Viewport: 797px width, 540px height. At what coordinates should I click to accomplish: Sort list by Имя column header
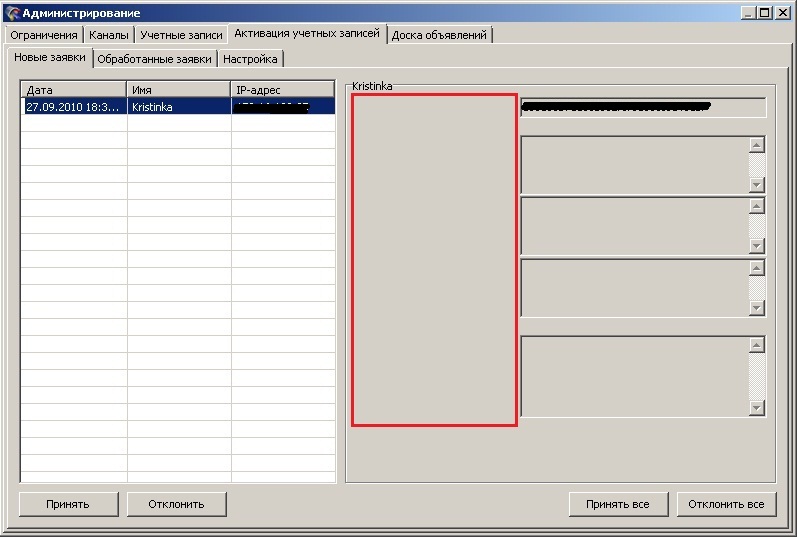(x=179, y=90)
